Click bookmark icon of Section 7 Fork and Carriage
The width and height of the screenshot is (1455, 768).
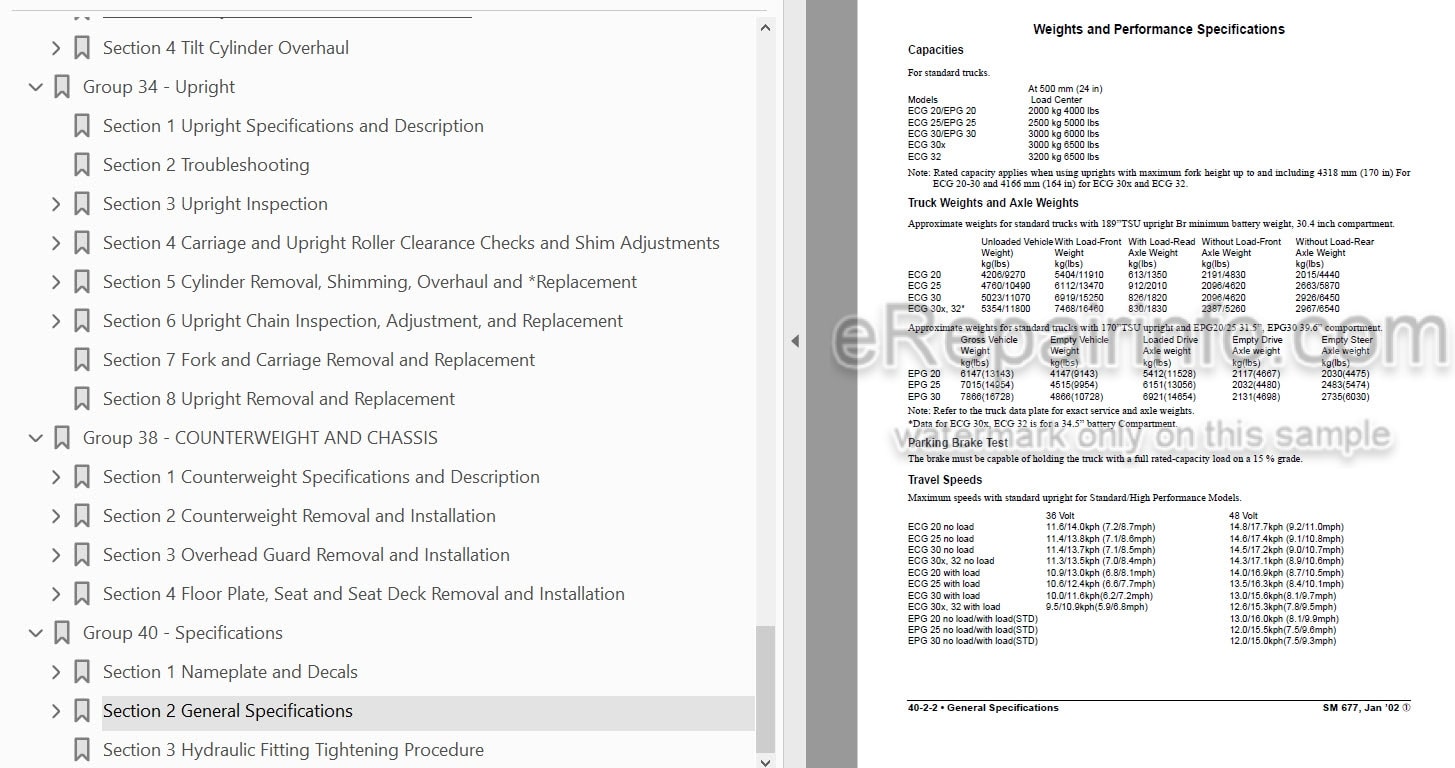82,360
